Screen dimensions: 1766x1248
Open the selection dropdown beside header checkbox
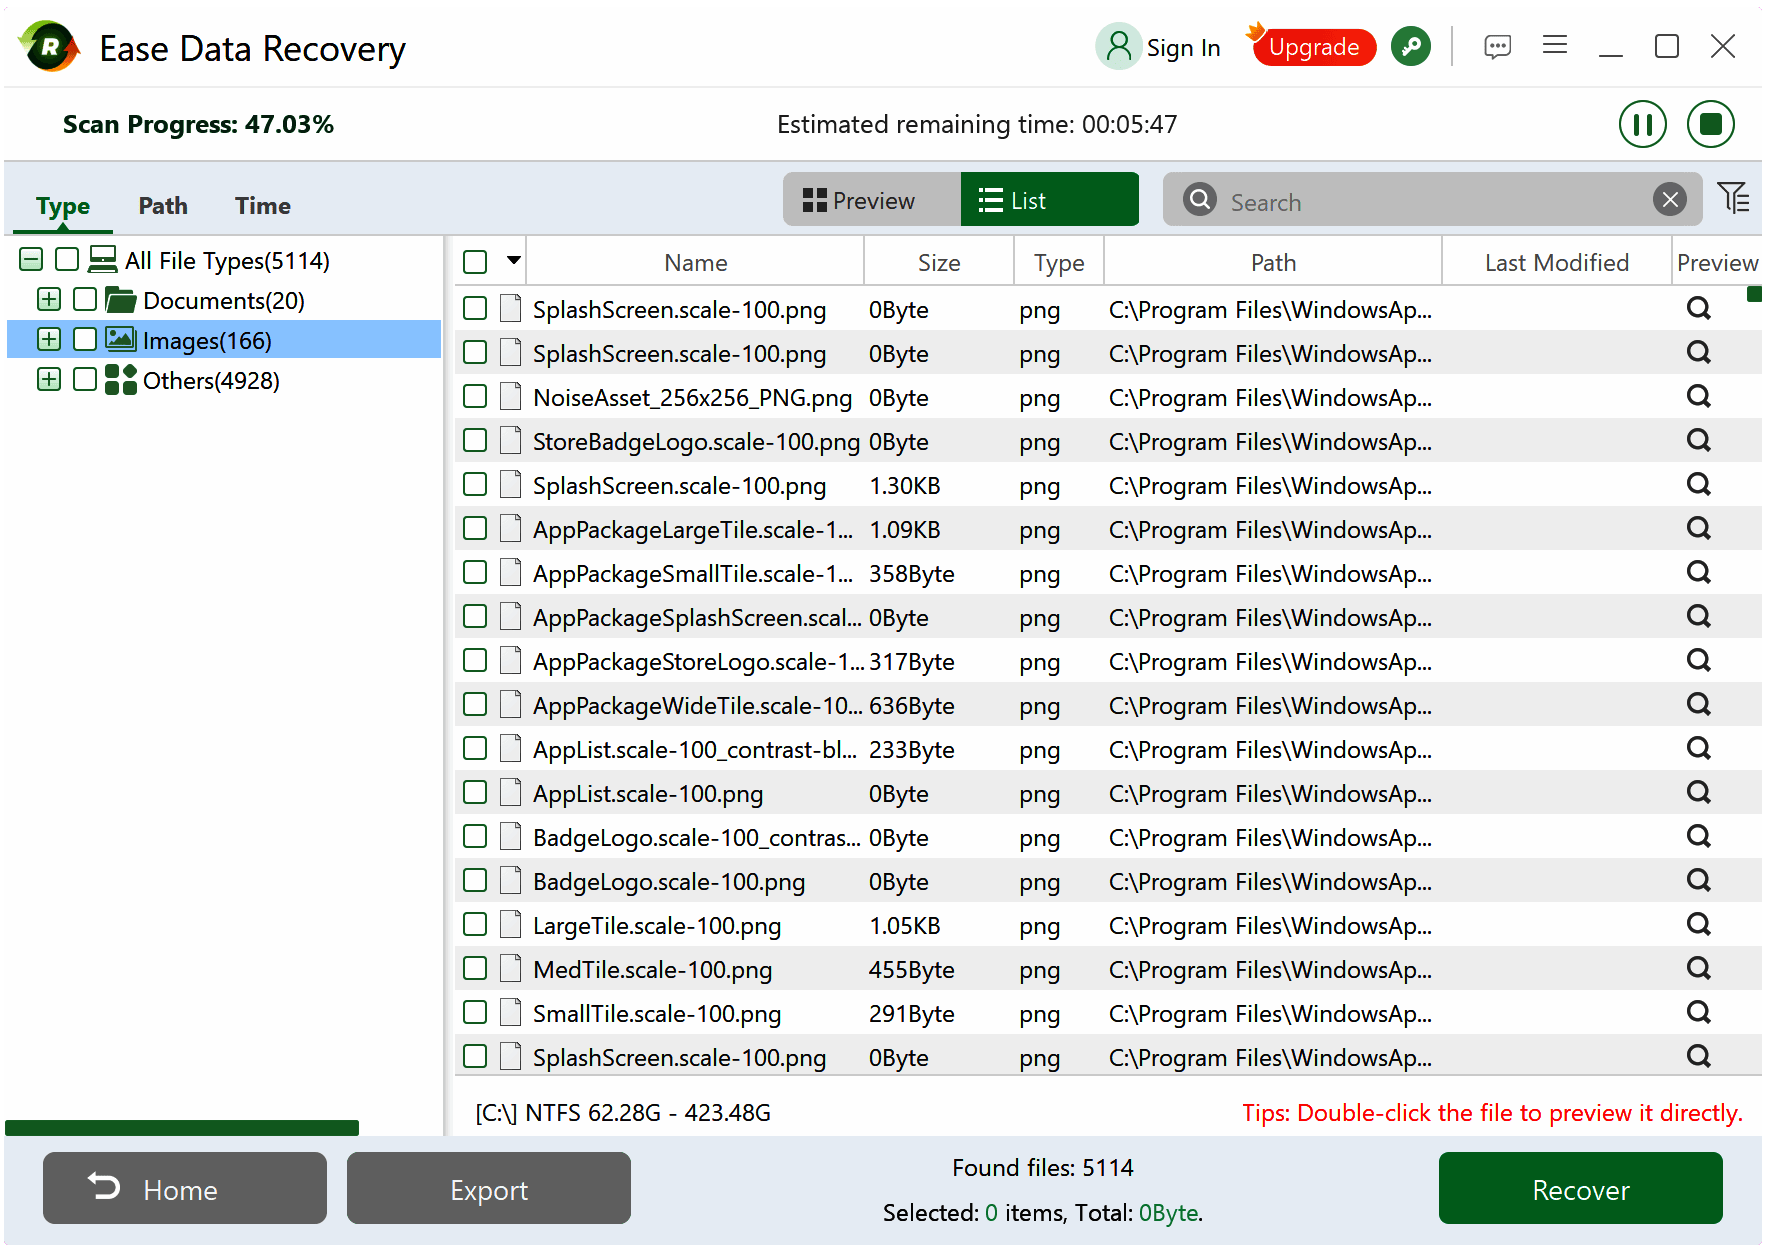(x=513, y=261)
